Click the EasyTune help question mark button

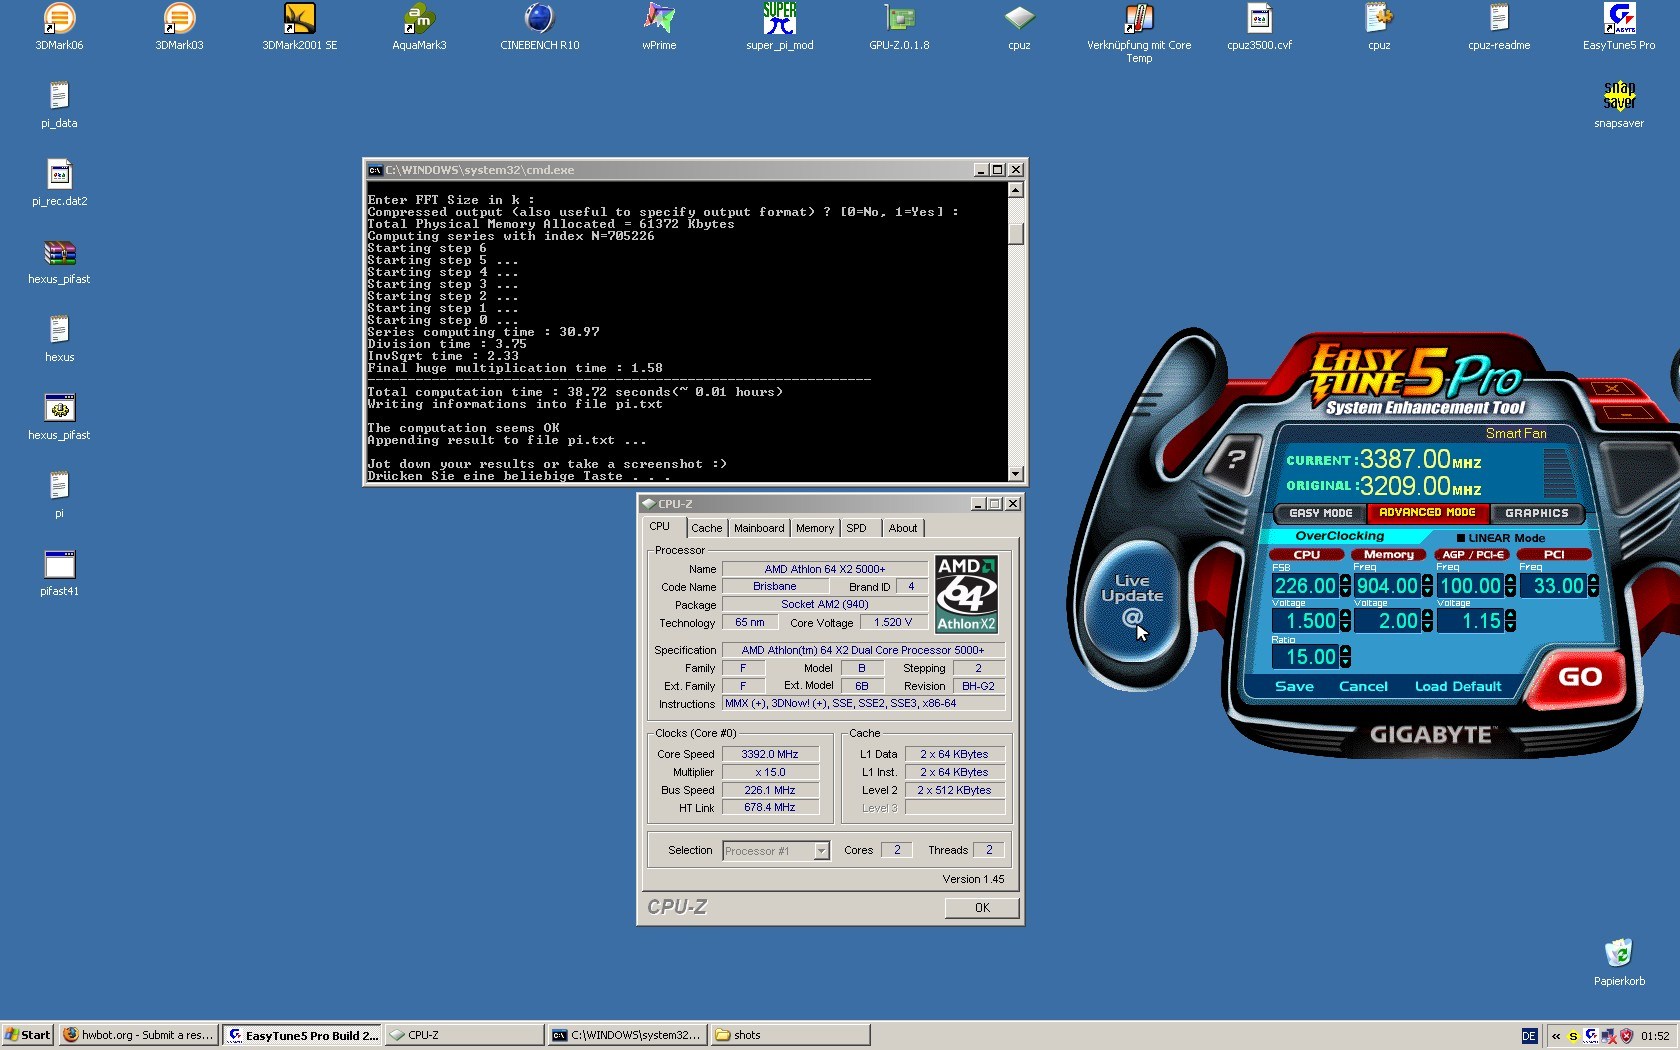(1236, 458)
